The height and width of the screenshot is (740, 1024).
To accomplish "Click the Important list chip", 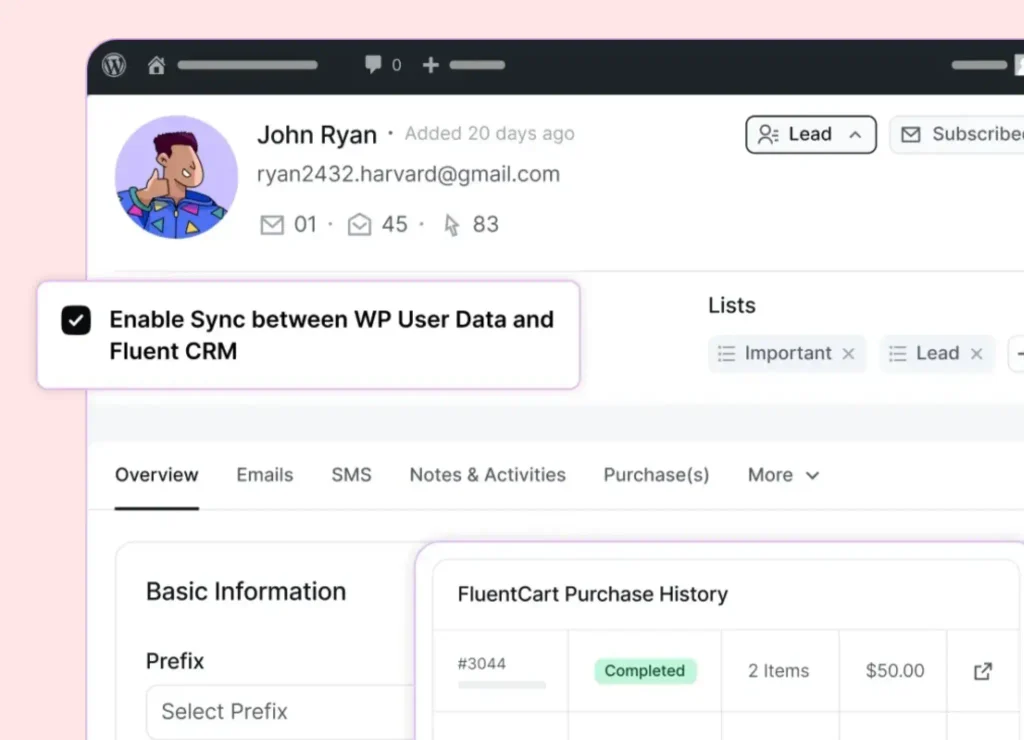I will click(787, 353).
